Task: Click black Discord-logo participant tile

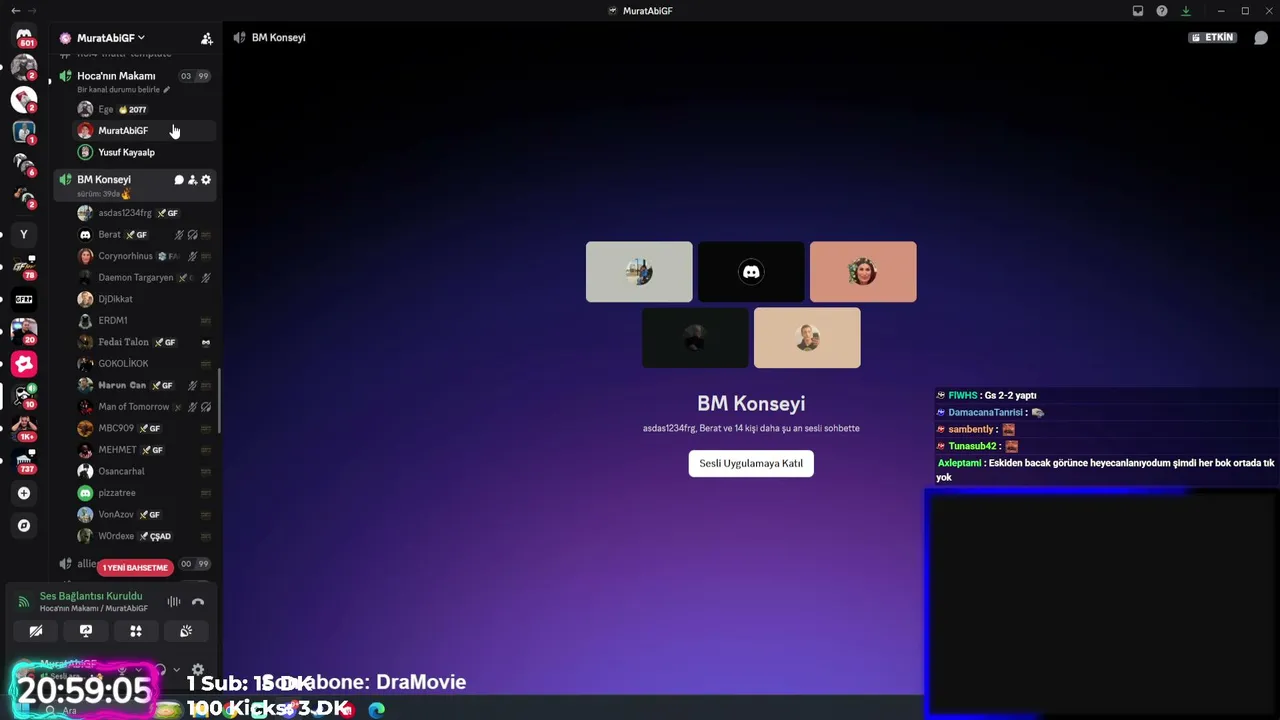Action: click(751, 272)
